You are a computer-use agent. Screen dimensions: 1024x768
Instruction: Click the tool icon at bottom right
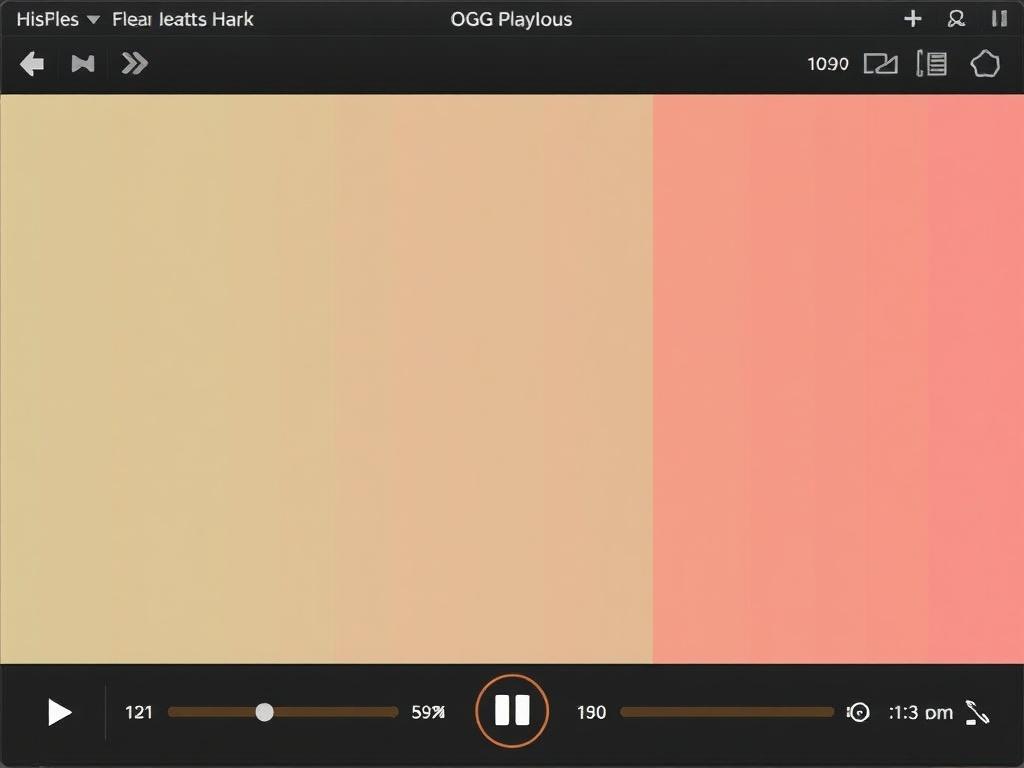click(977, 712)
